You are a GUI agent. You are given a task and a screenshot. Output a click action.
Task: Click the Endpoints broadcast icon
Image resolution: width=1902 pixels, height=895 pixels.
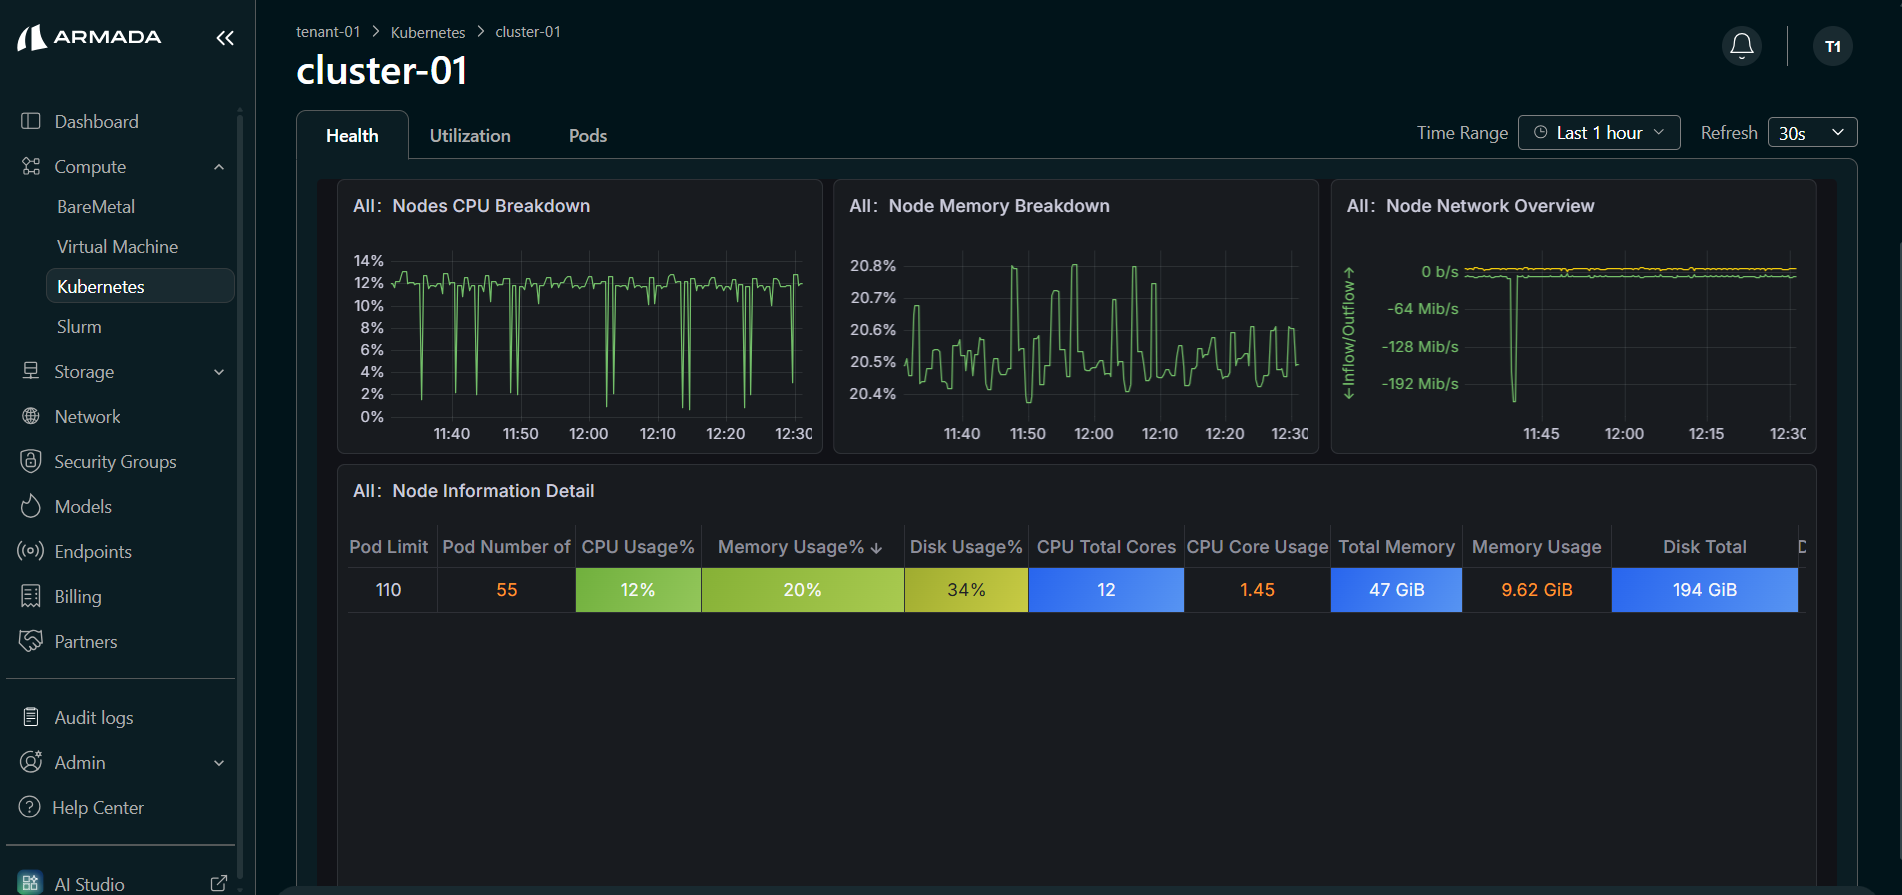click(x=31, y=551)
